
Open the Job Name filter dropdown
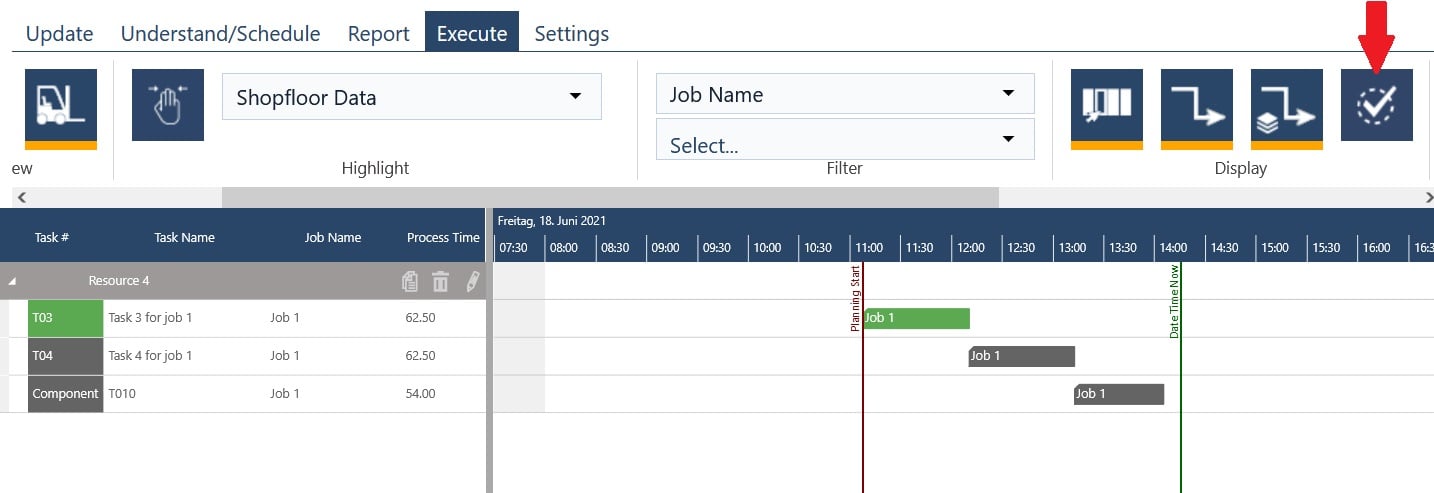844,94
